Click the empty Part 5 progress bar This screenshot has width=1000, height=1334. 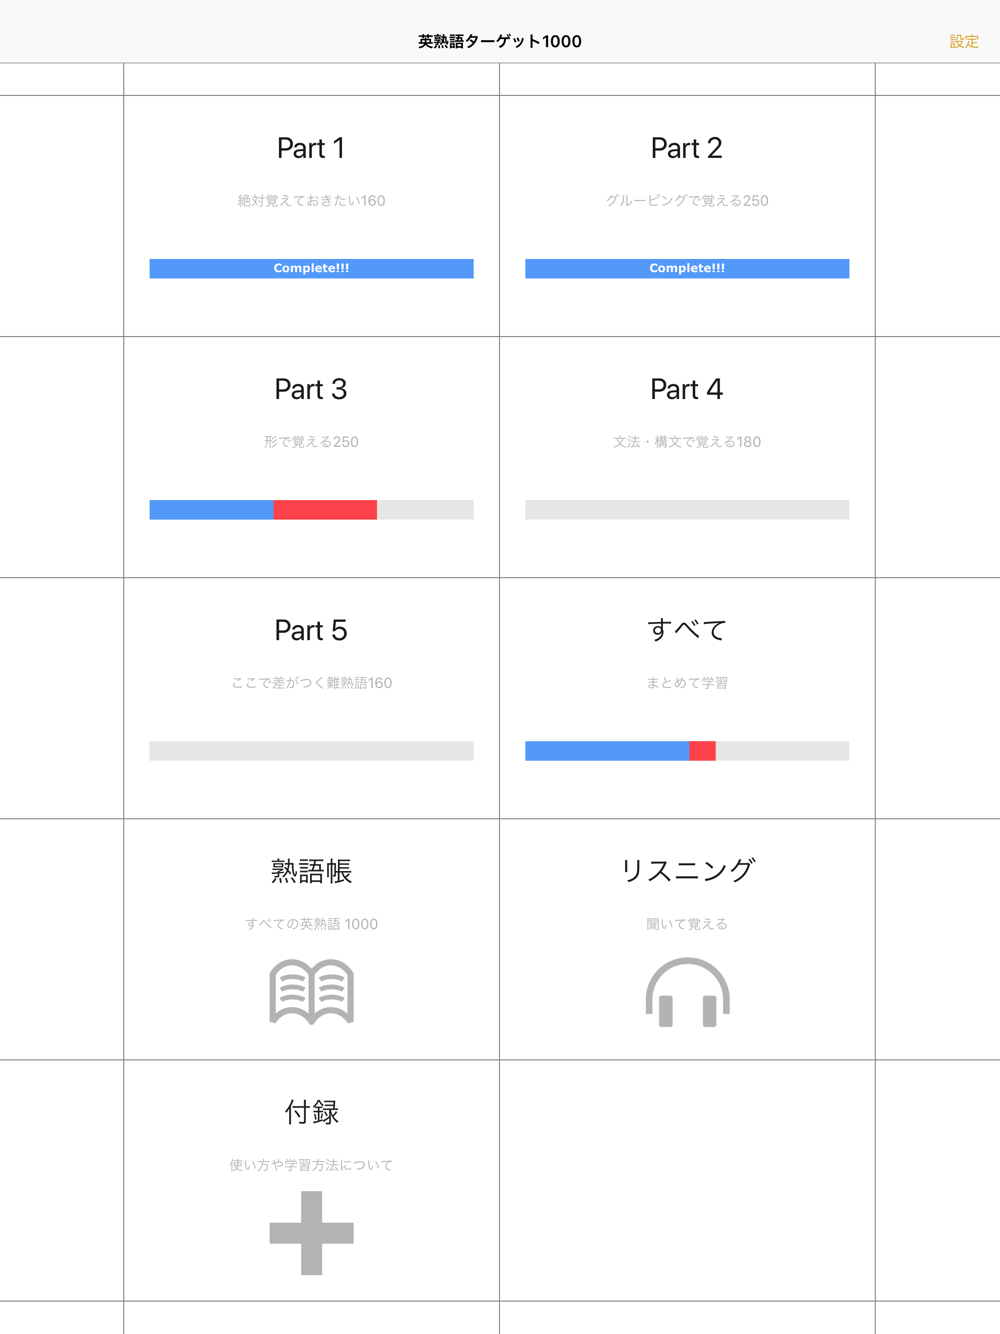coord(311,751)
